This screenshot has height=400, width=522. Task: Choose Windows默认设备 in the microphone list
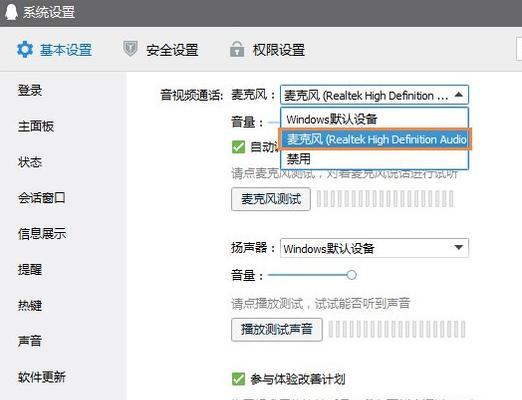tap(374, 119)
